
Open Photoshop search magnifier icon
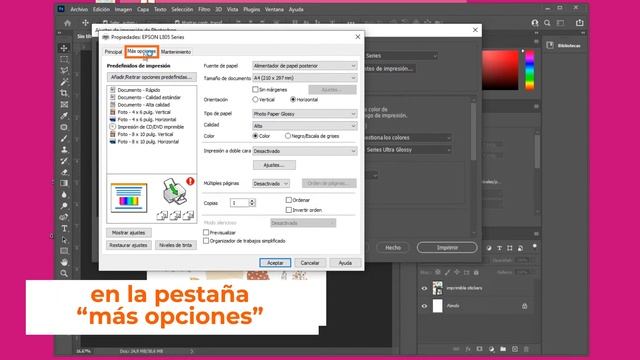tap(547, 23)
